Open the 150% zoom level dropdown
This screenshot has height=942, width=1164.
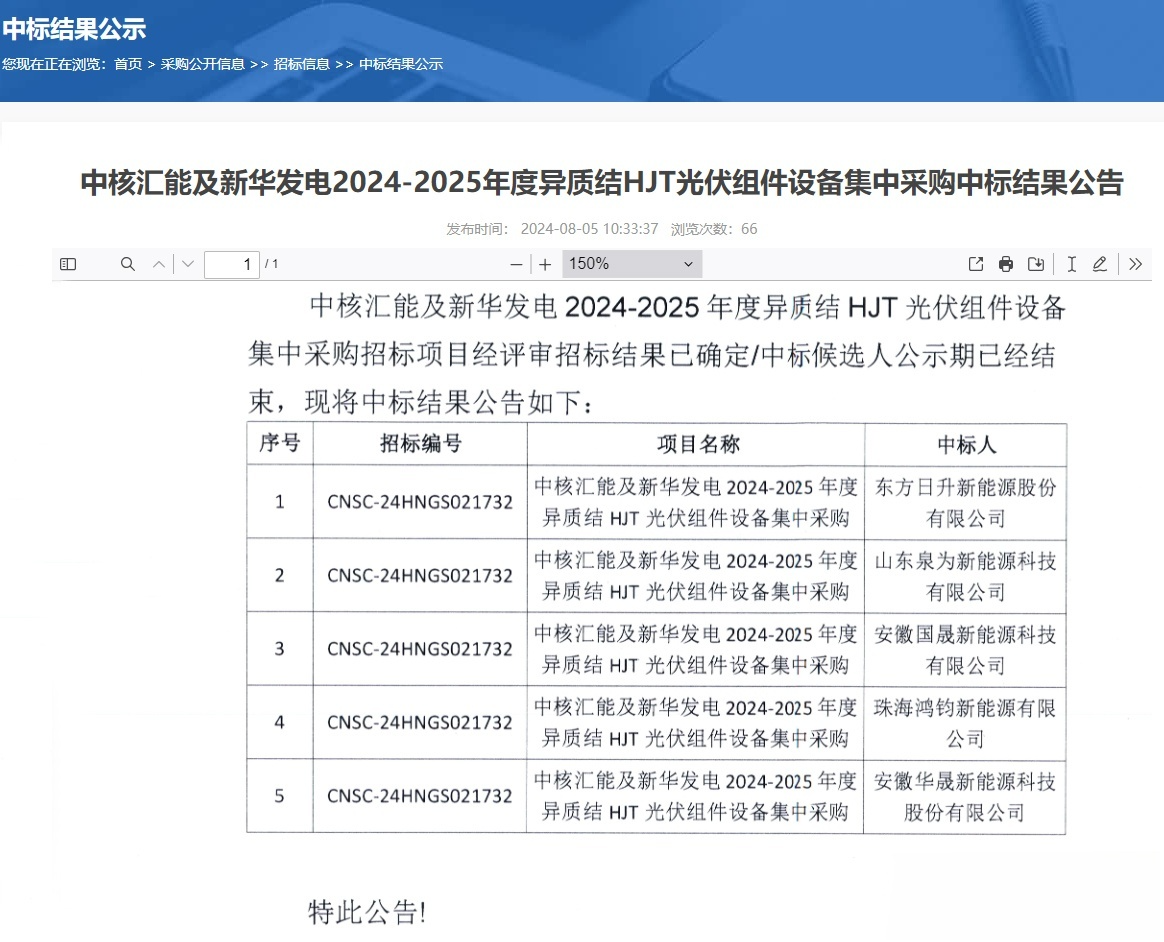630,263
